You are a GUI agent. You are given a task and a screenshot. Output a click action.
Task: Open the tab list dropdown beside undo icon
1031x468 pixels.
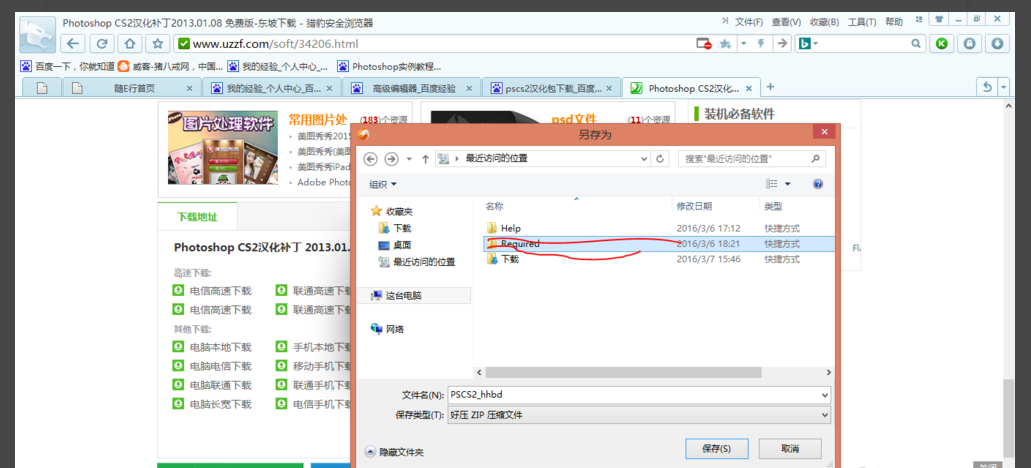(1003, 87)
